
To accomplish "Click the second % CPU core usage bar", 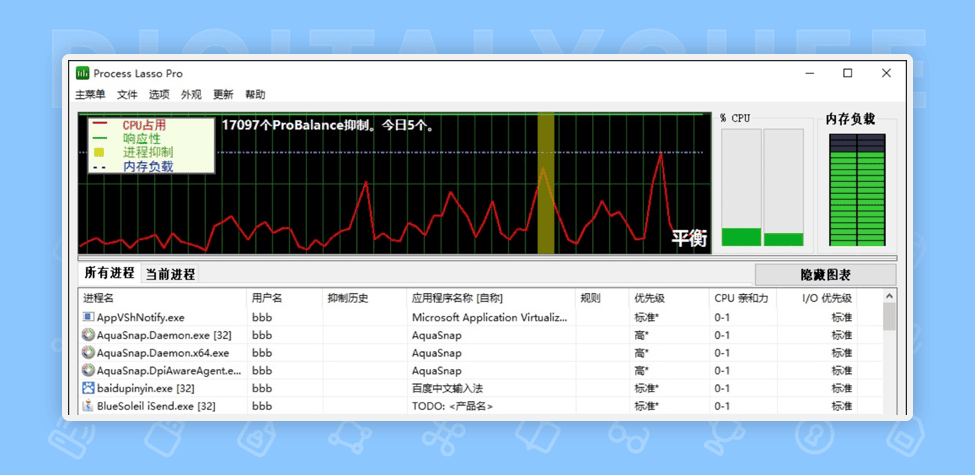I will (783, 187).
